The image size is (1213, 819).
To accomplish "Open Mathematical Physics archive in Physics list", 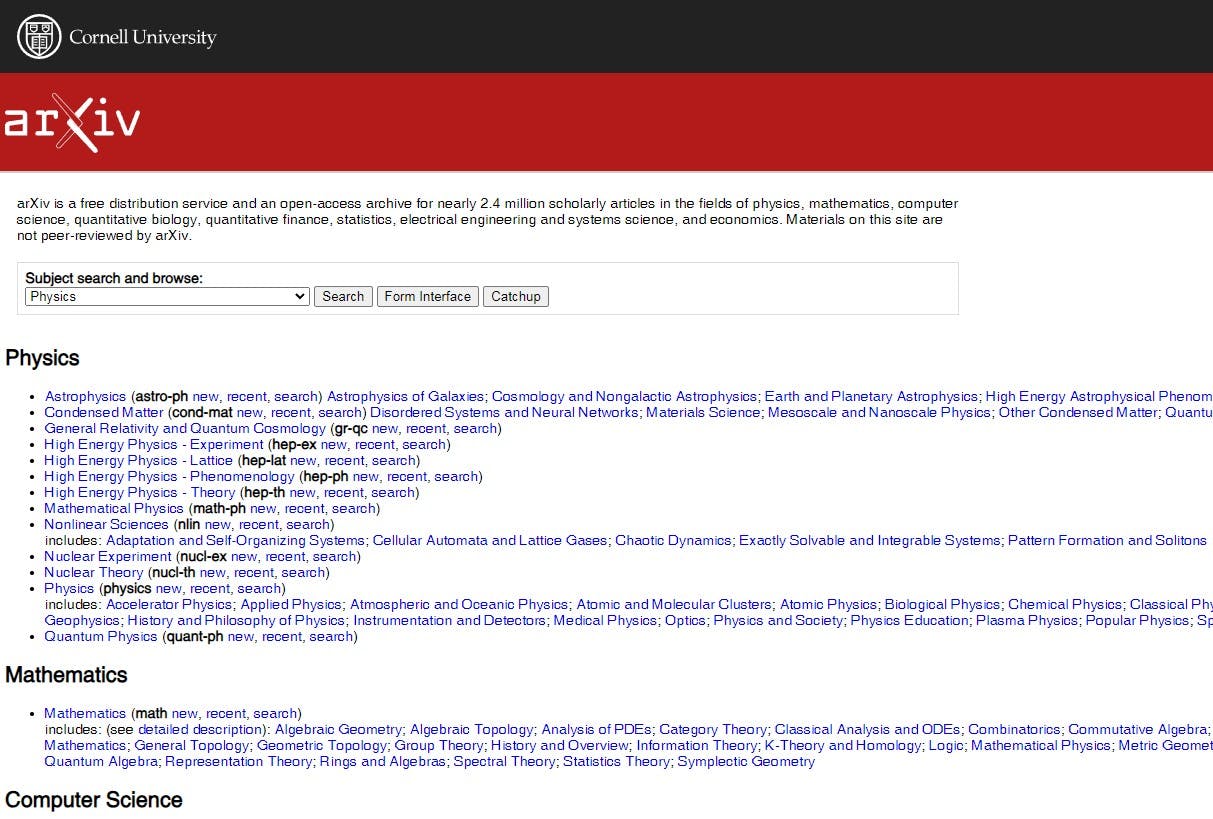I will coord(114,509).
